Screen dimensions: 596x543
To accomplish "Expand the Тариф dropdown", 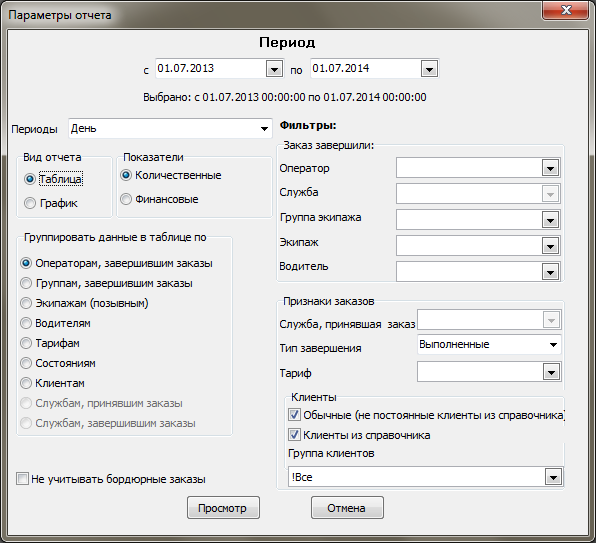I will 551,372.
